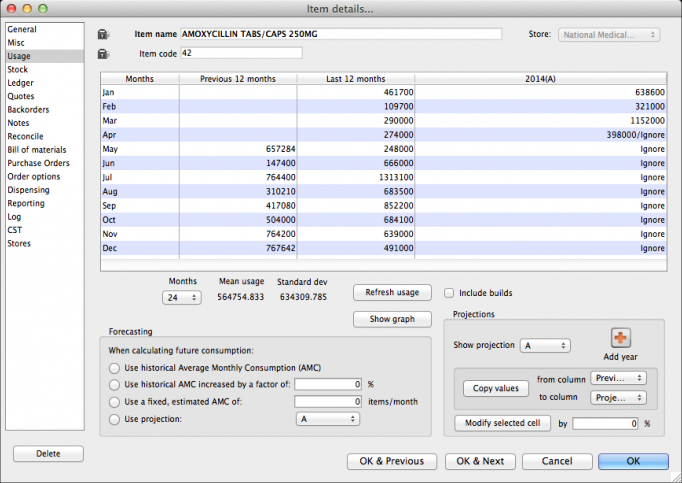Open the Quotes section
The width and height of the screenshot is (682, 483).
pyautogui.click(x=45, y=96)
